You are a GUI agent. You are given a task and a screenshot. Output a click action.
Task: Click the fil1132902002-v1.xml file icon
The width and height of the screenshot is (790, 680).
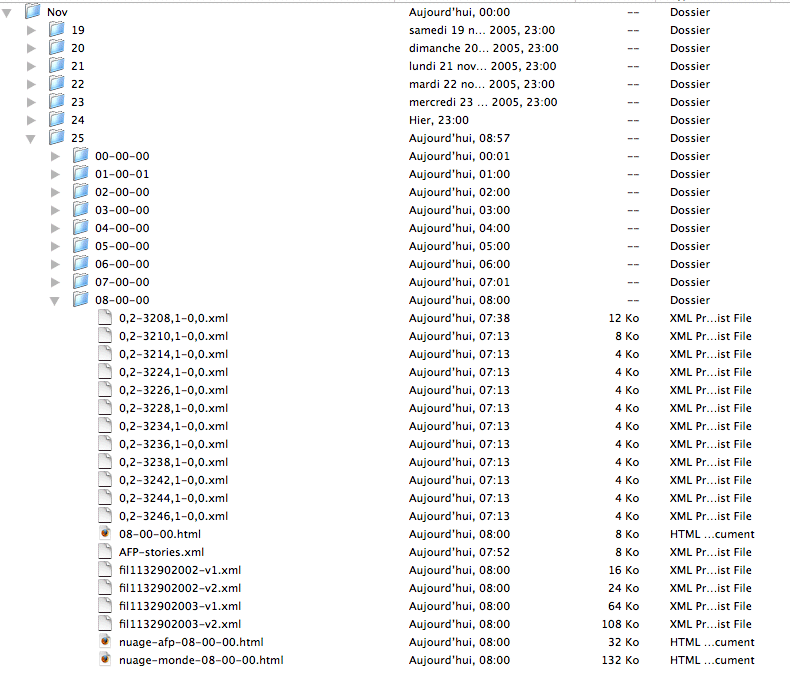coord(105,570)
